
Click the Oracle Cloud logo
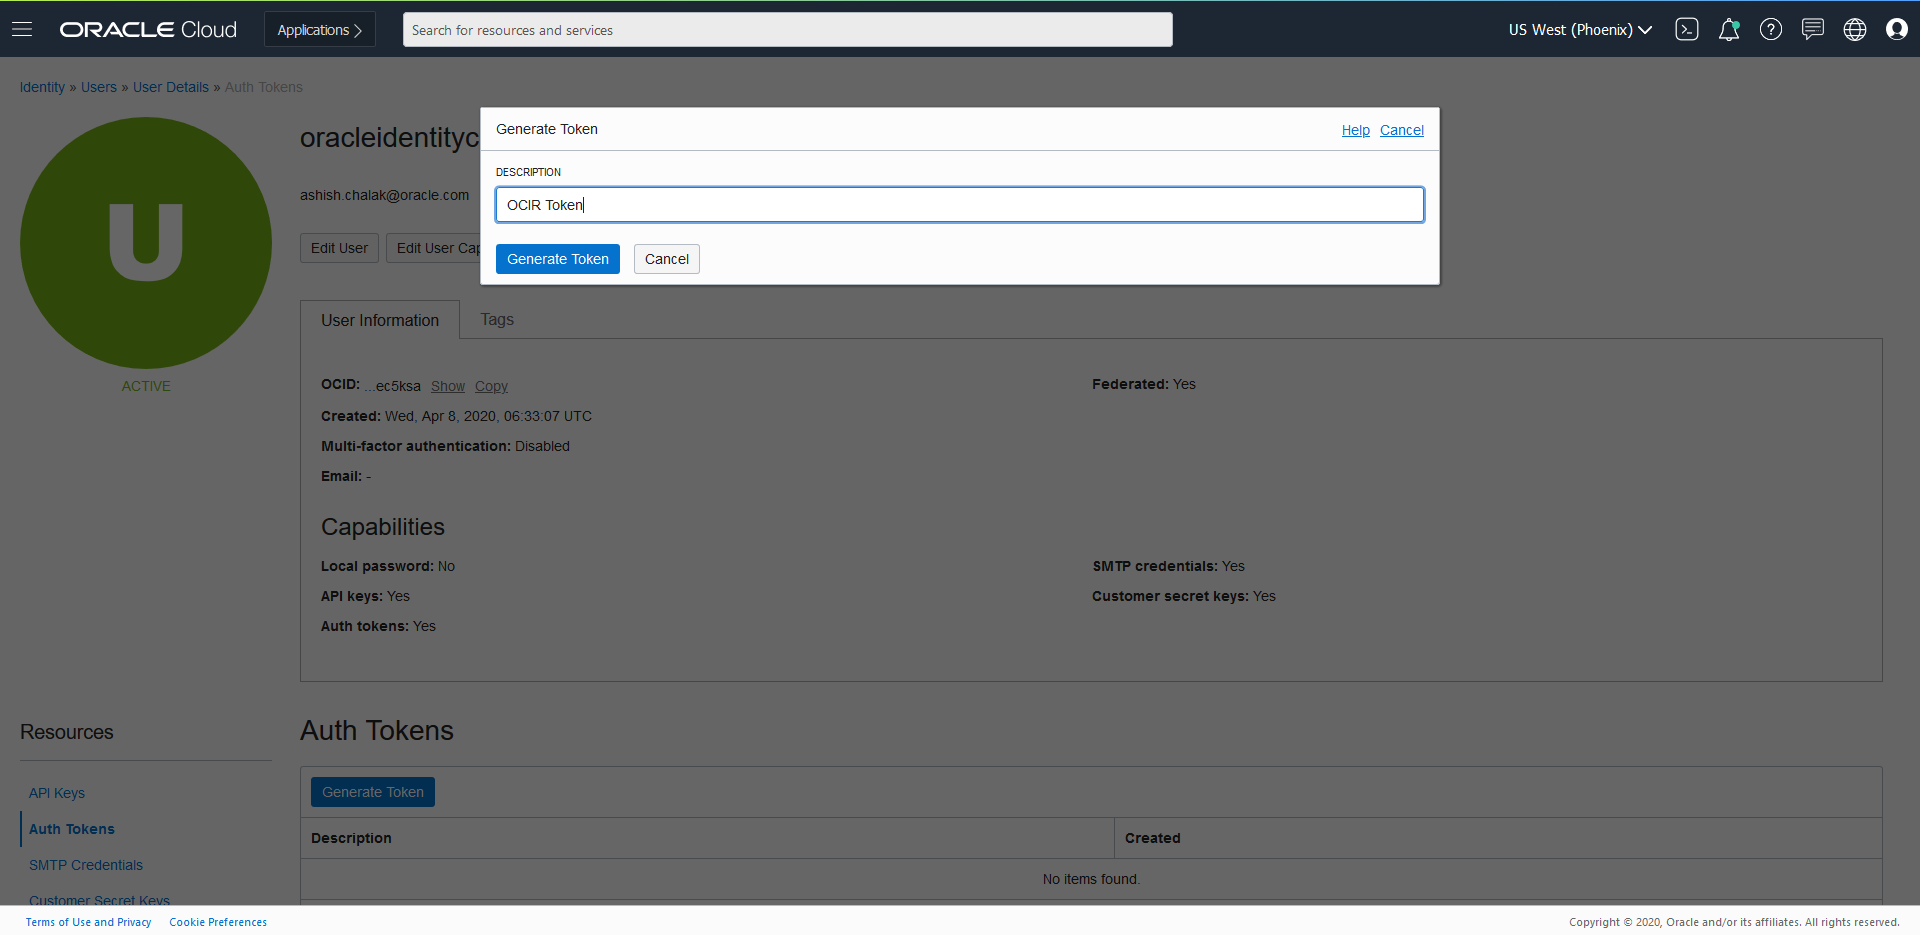148,30
